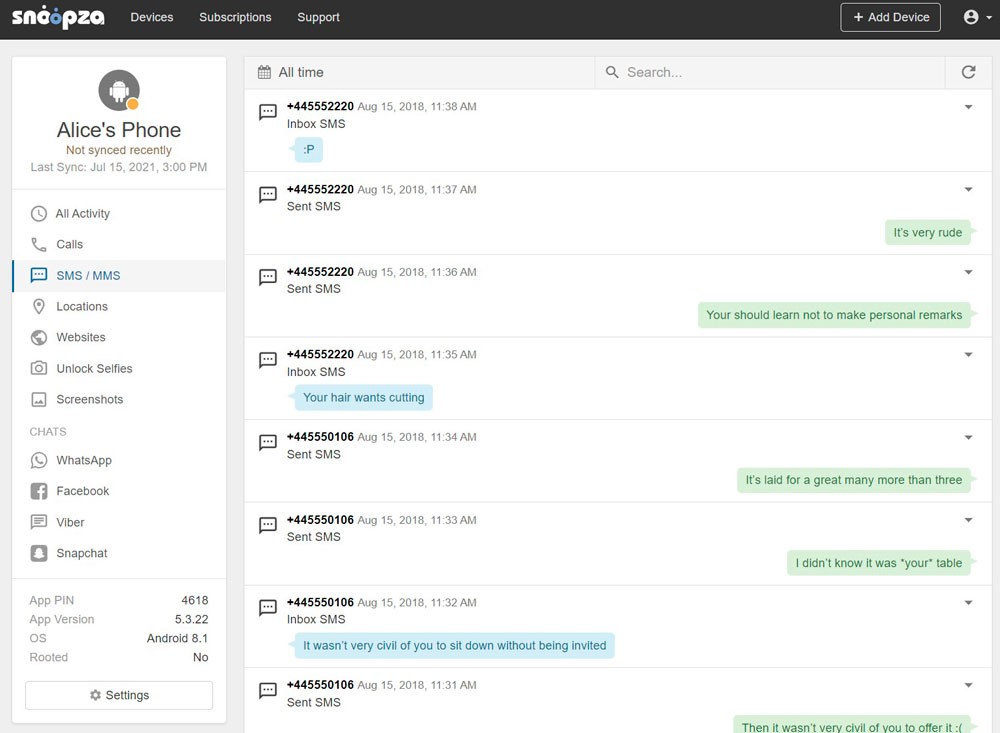
Task: Click the clock icon beside All Activity
Action: click(x=39, y=214)
